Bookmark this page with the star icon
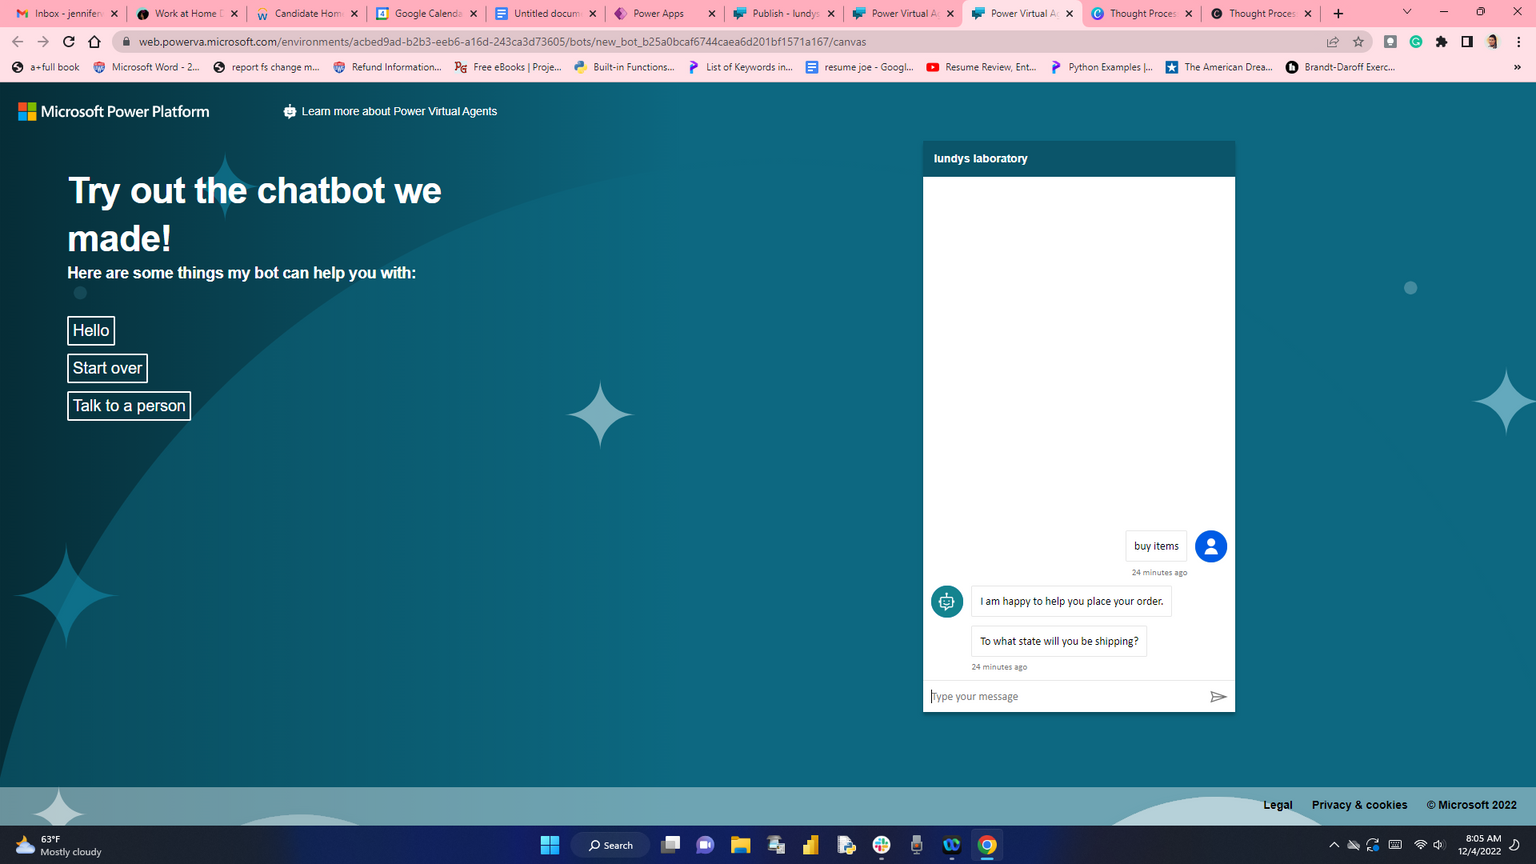The image size is (1536, 864). 1358,42
